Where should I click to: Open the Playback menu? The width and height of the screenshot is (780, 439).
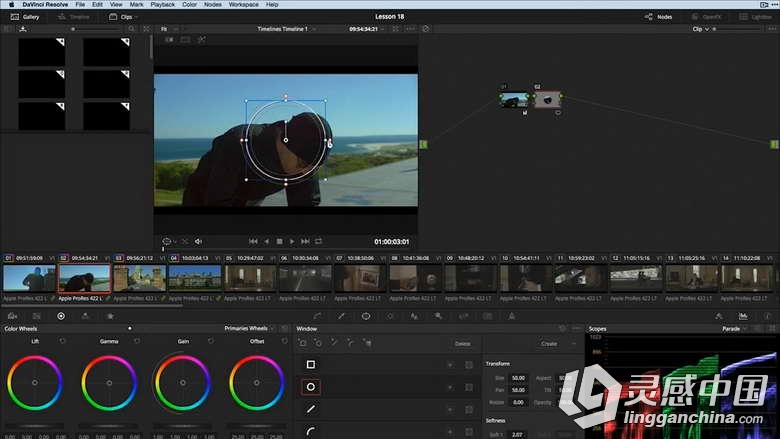[x=163, y=4]
